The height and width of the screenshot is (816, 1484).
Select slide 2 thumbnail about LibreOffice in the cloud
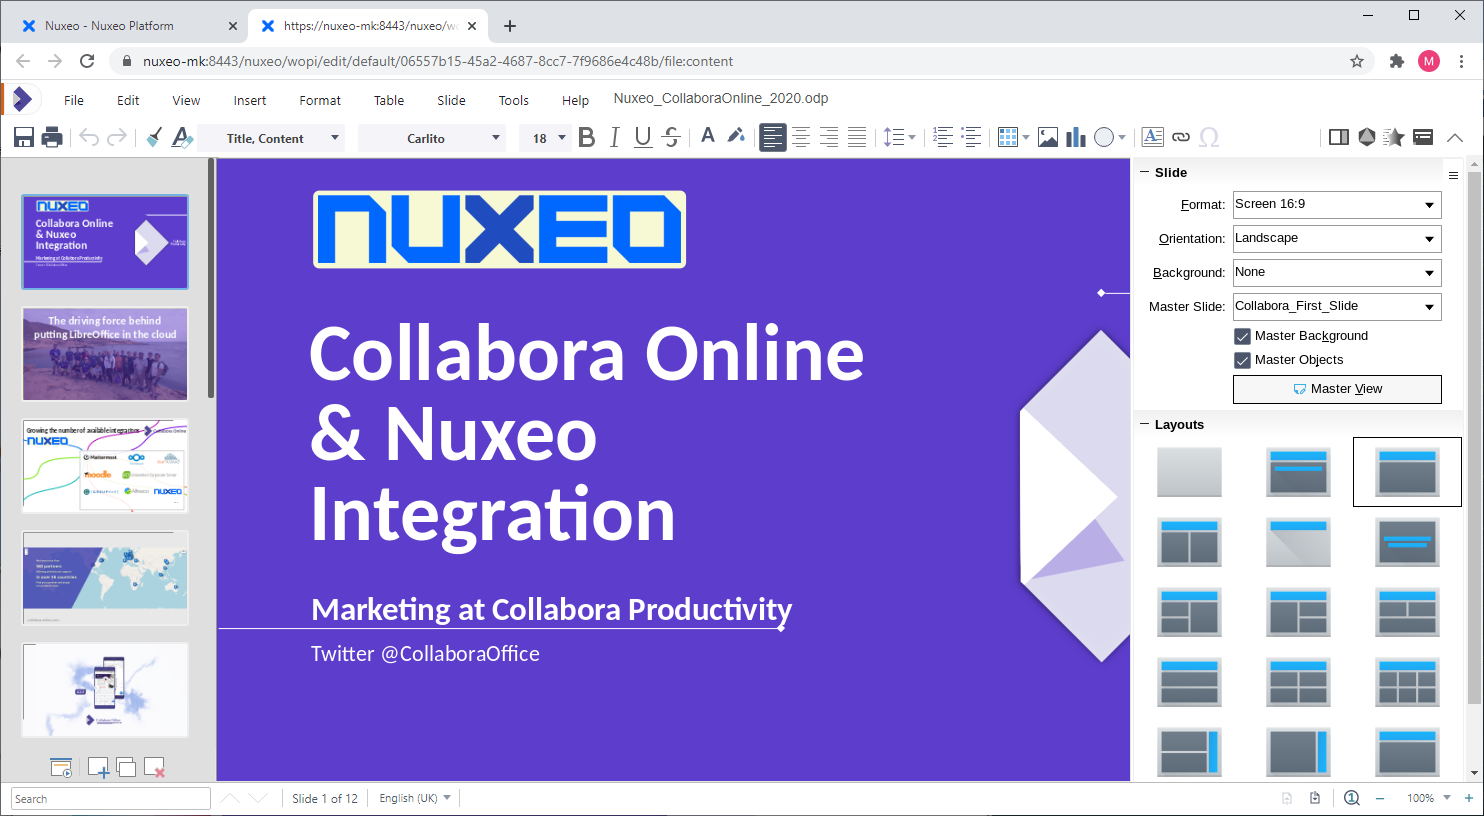(x=105, y=354)
